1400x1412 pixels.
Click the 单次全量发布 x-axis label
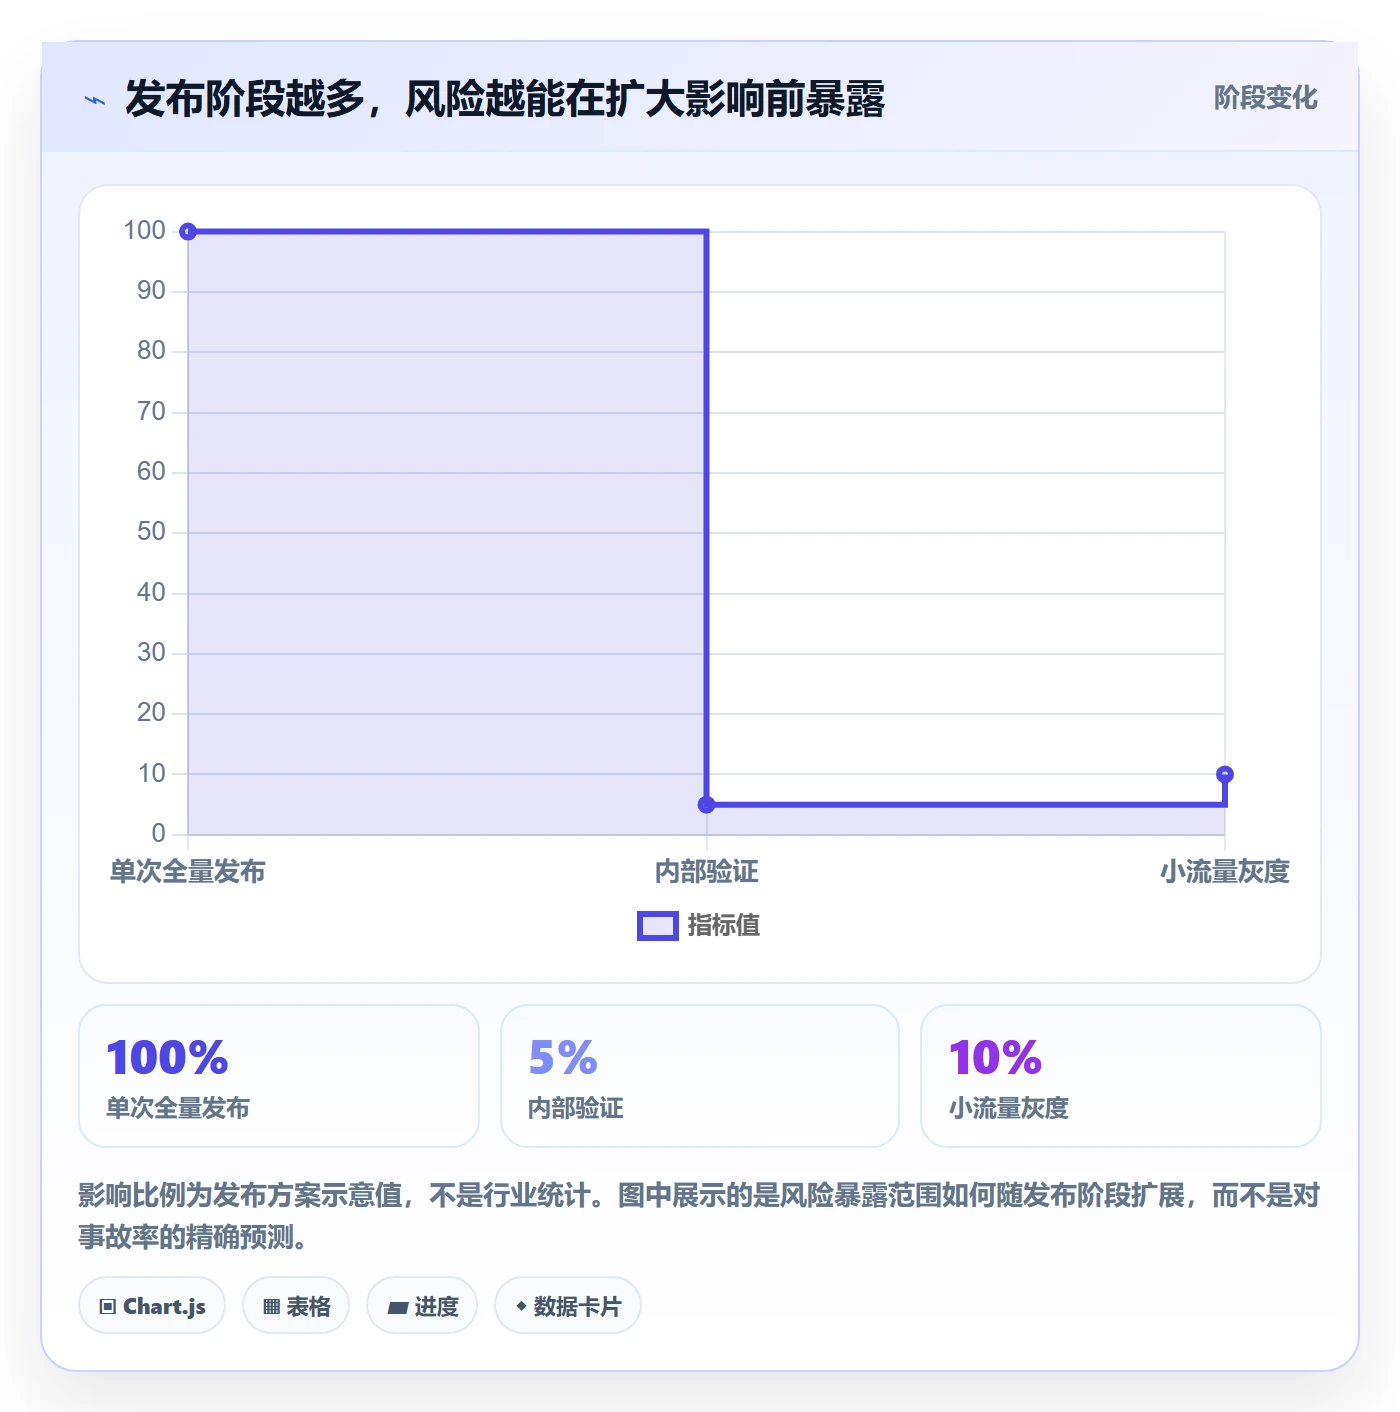[x=188, y=872]
